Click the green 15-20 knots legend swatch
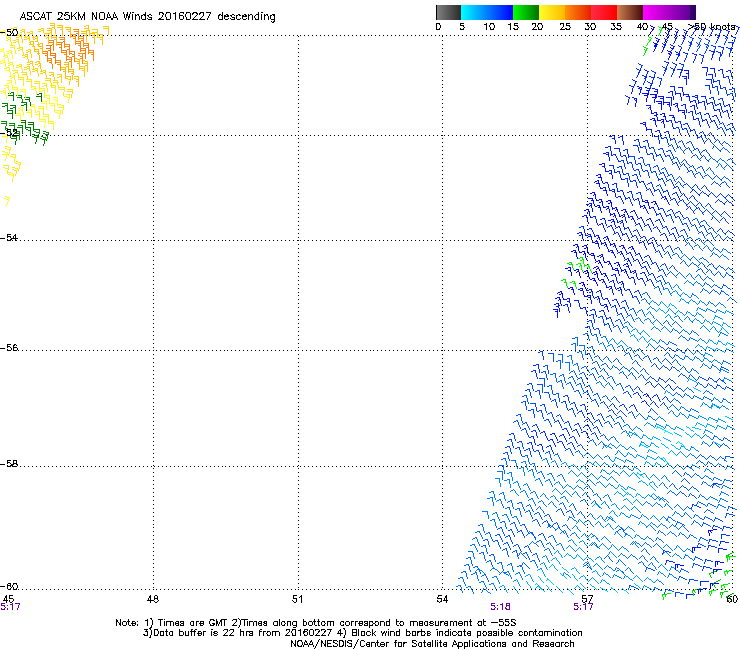Viewport: 740px width, 650px height. pyautogui.click(x=526, y=12)
